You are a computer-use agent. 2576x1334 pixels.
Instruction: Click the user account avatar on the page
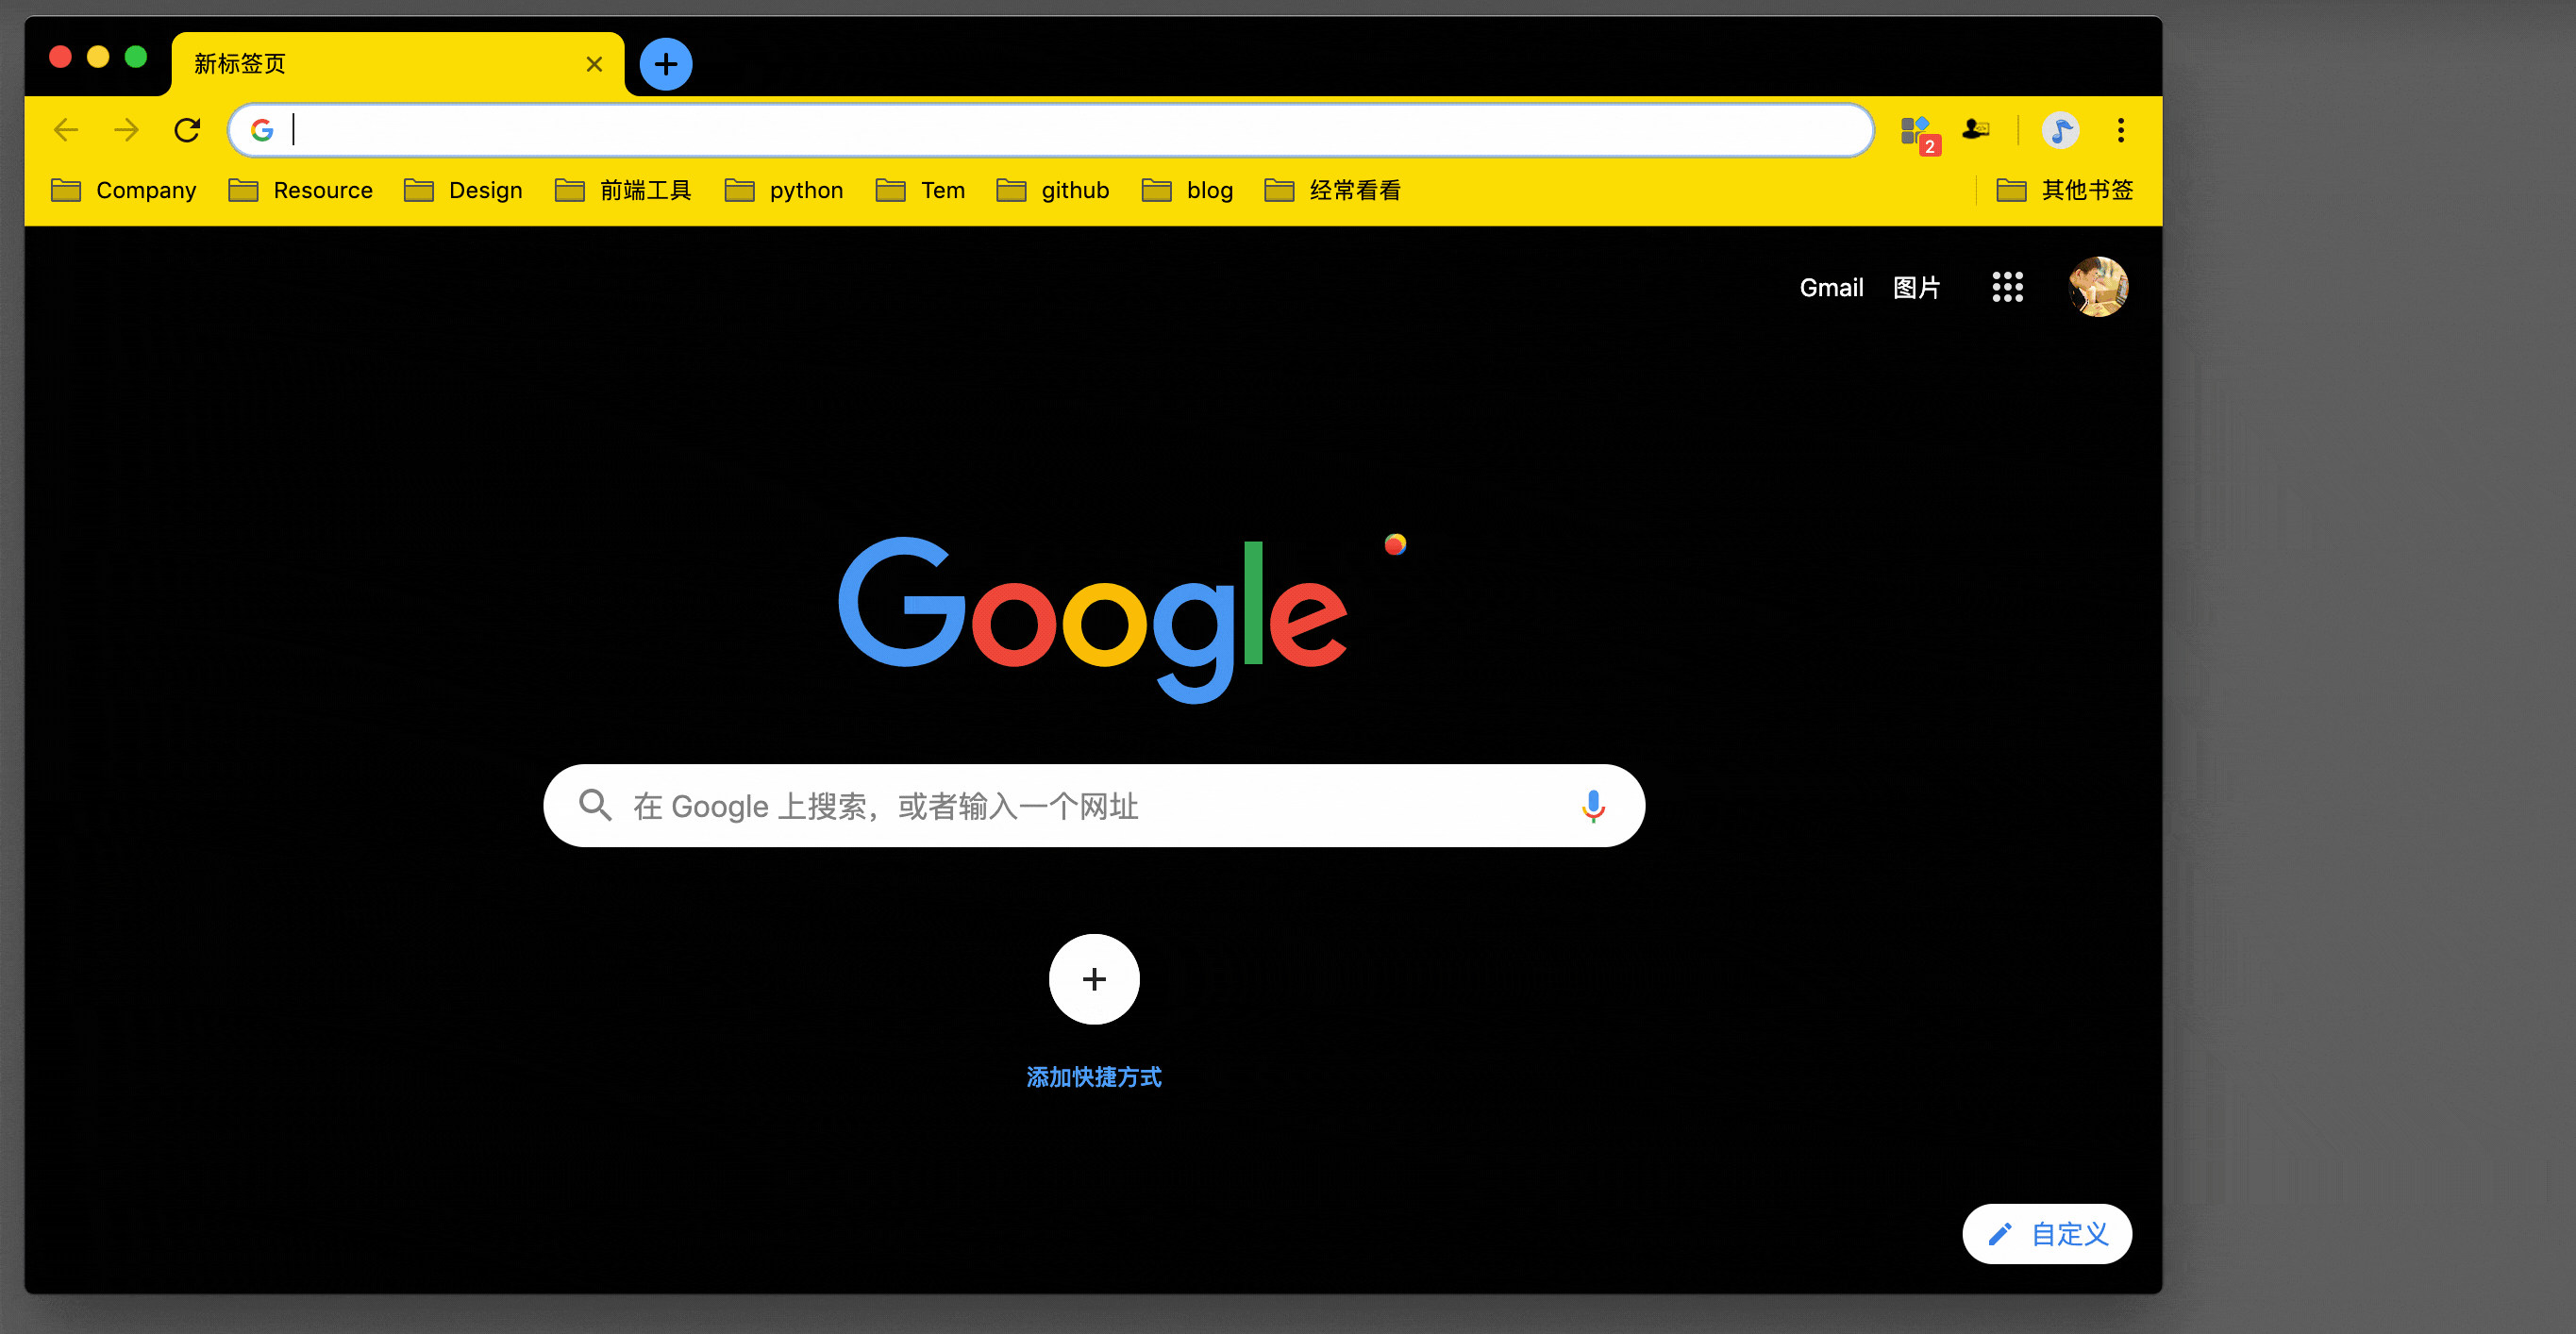[2097, 287]
